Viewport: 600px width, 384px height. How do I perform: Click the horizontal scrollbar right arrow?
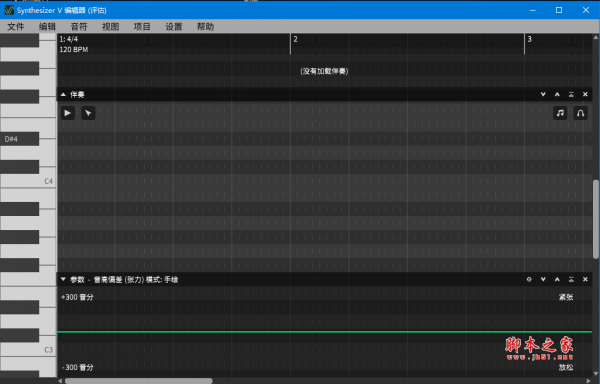coord(589,381)
